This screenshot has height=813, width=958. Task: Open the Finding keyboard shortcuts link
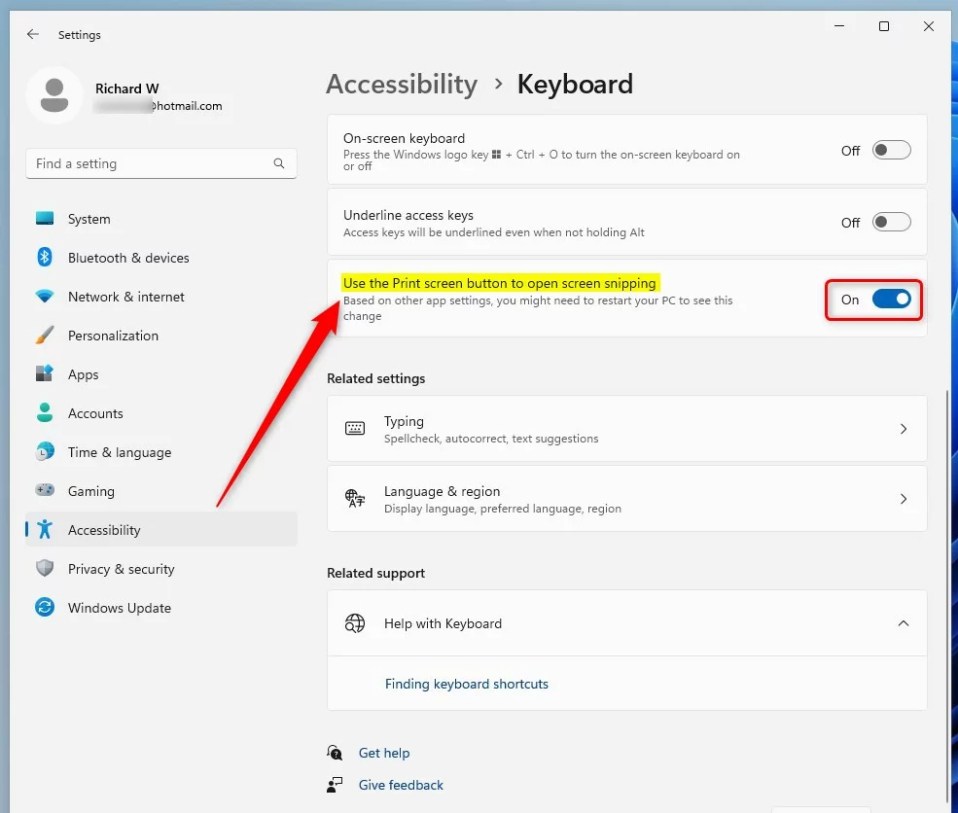[466, 684]
